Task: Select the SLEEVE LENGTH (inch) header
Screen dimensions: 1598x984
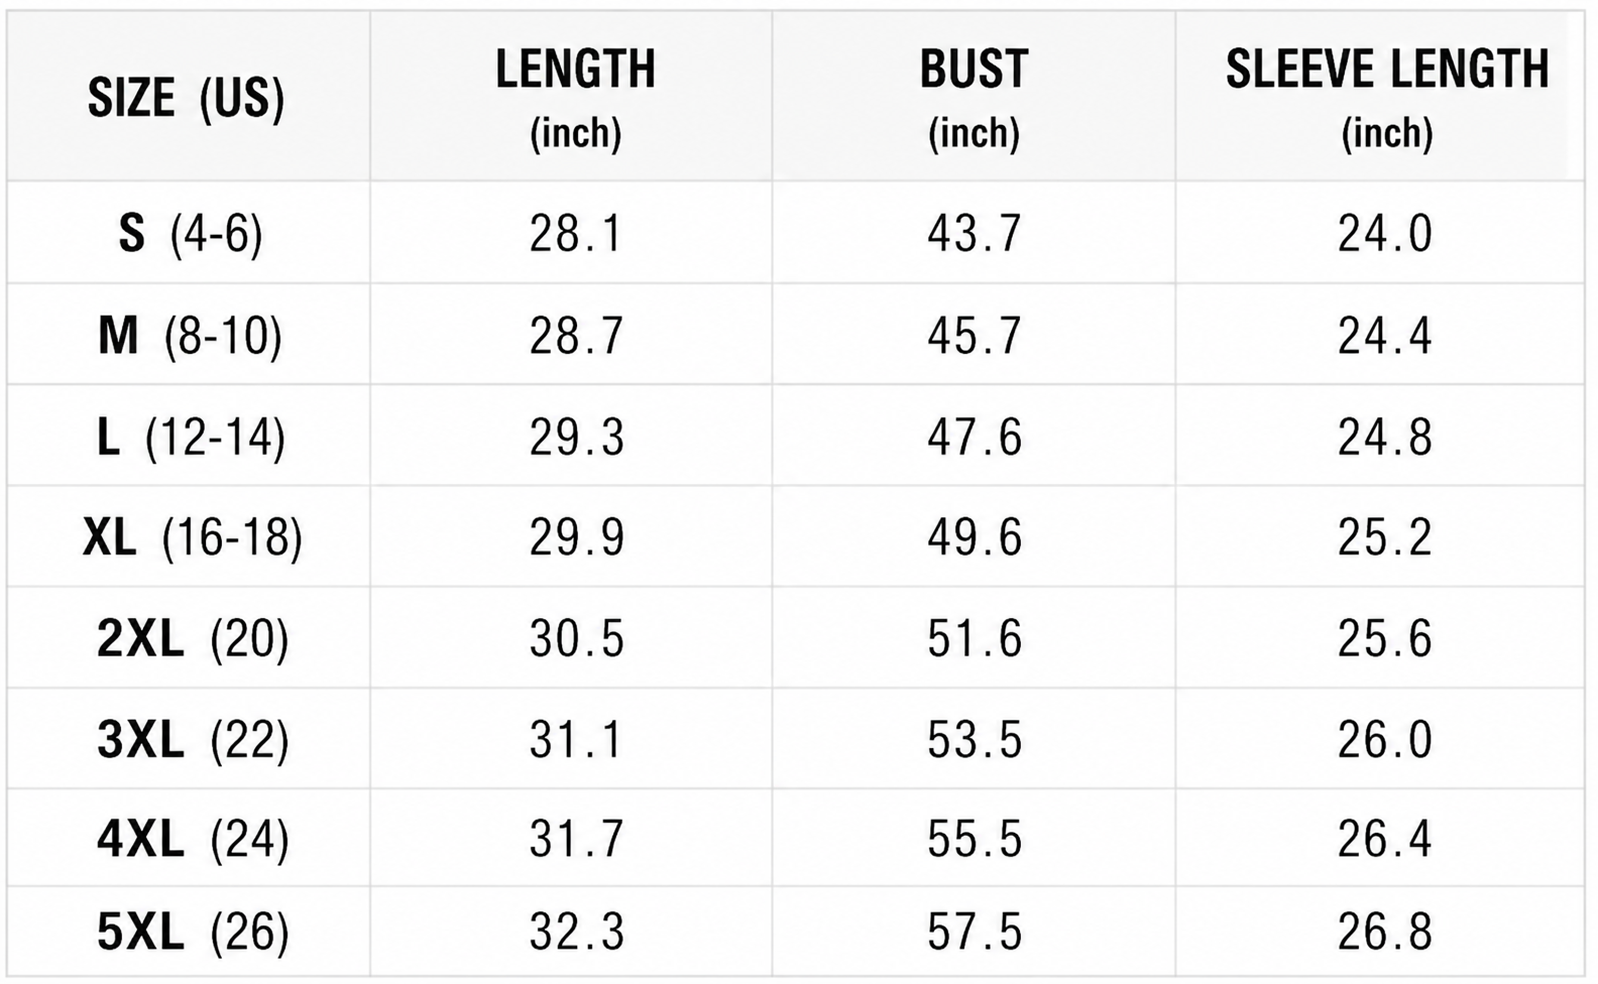Action: click(x=1387, y=98)
